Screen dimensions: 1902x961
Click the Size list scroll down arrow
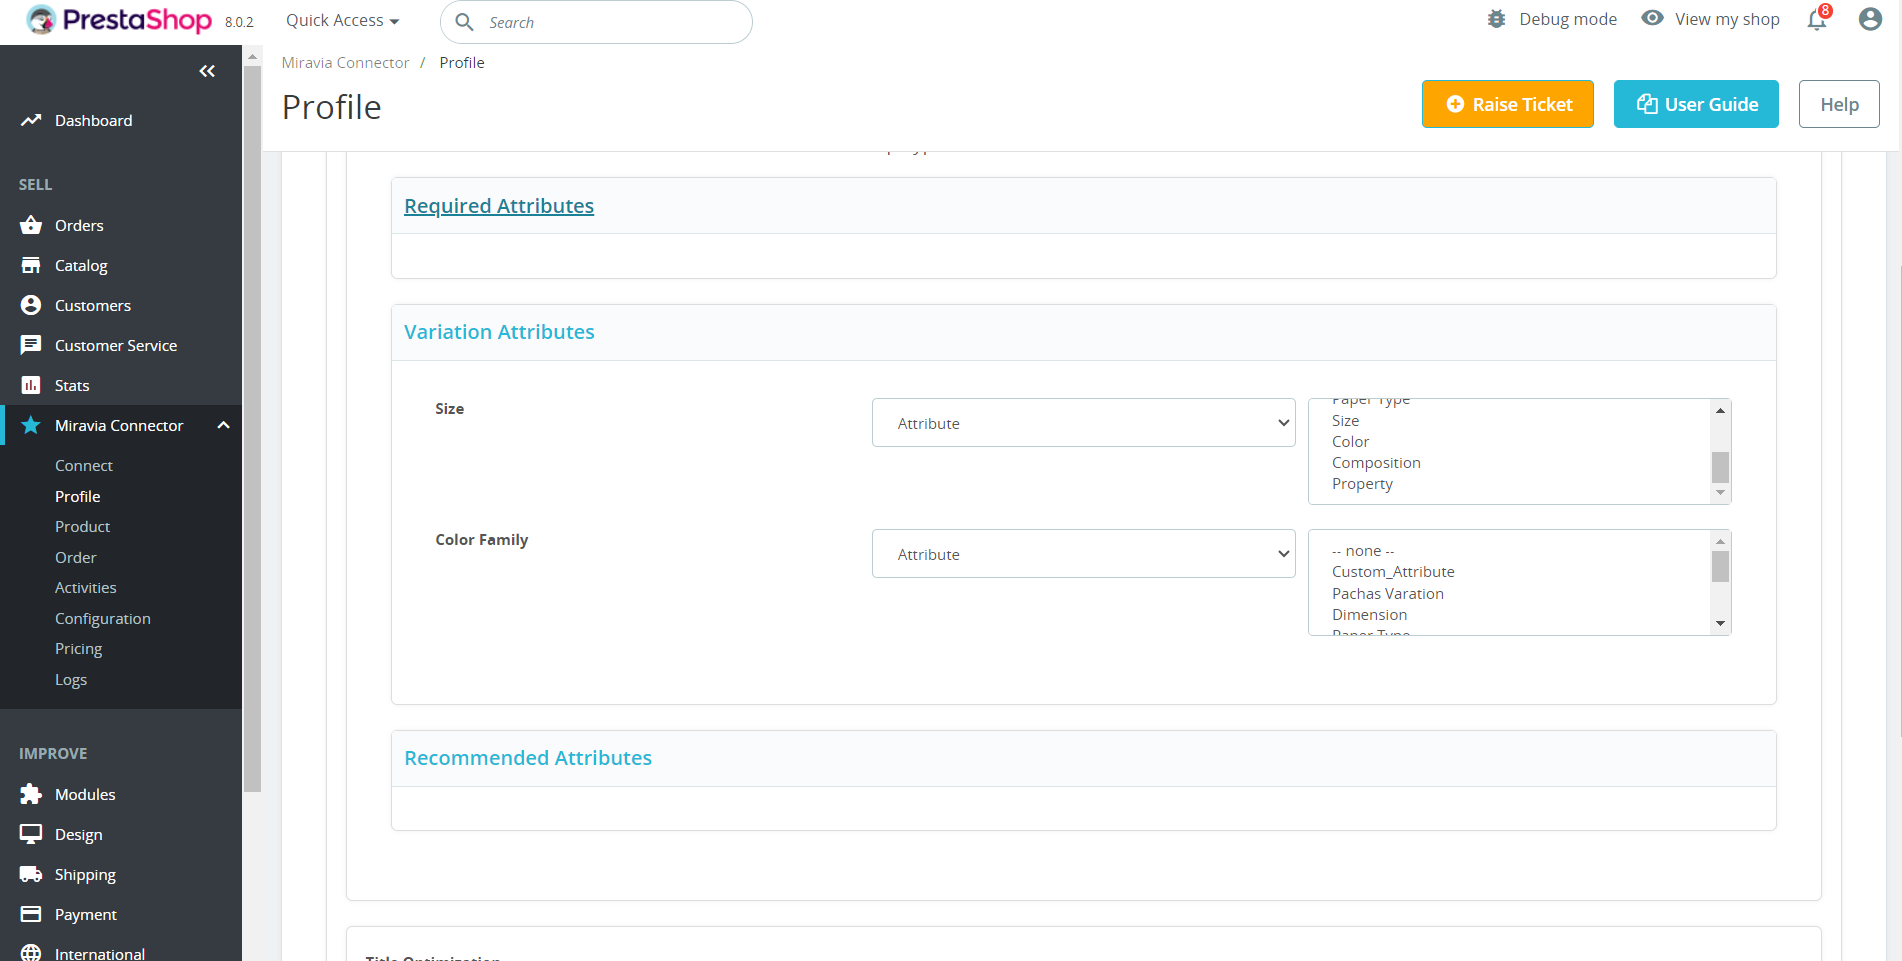(1720, 493)
